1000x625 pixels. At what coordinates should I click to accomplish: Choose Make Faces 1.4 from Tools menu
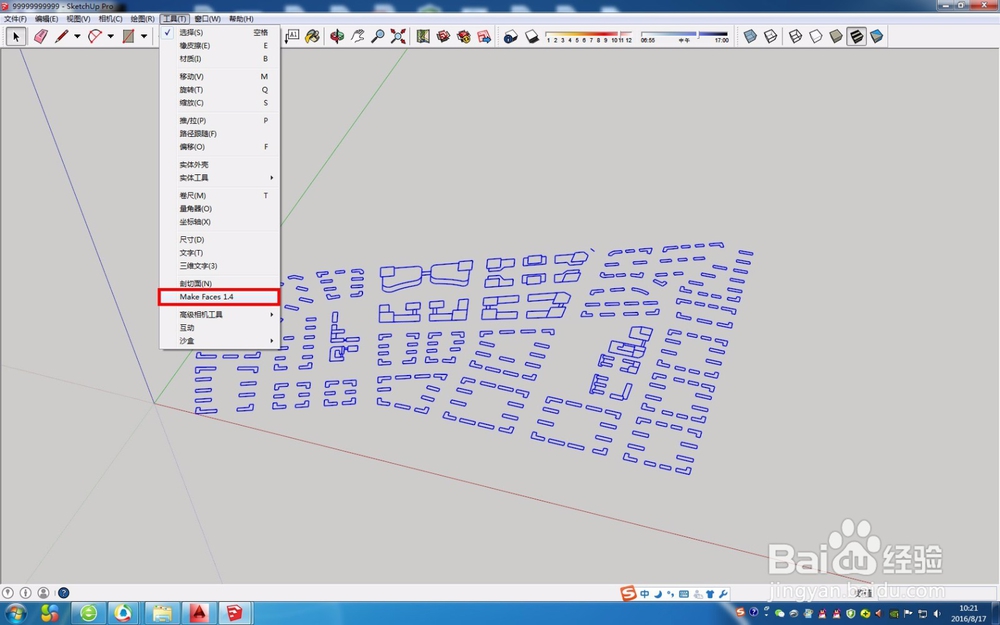(x=219, y=297)
